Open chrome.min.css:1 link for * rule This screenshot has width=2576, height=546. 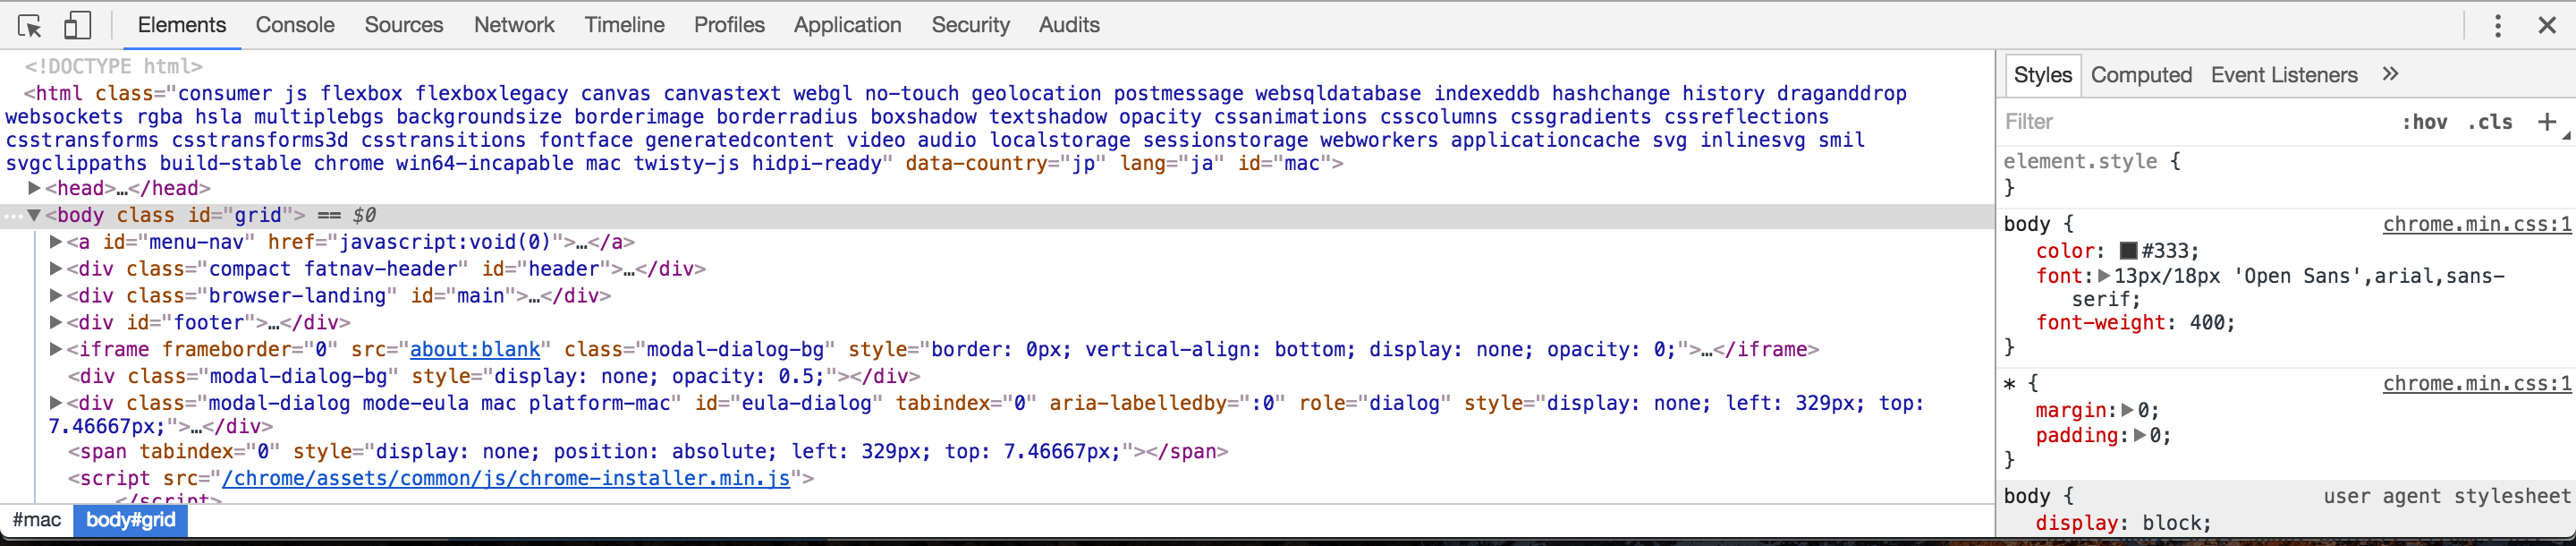tap(2476, 383)
